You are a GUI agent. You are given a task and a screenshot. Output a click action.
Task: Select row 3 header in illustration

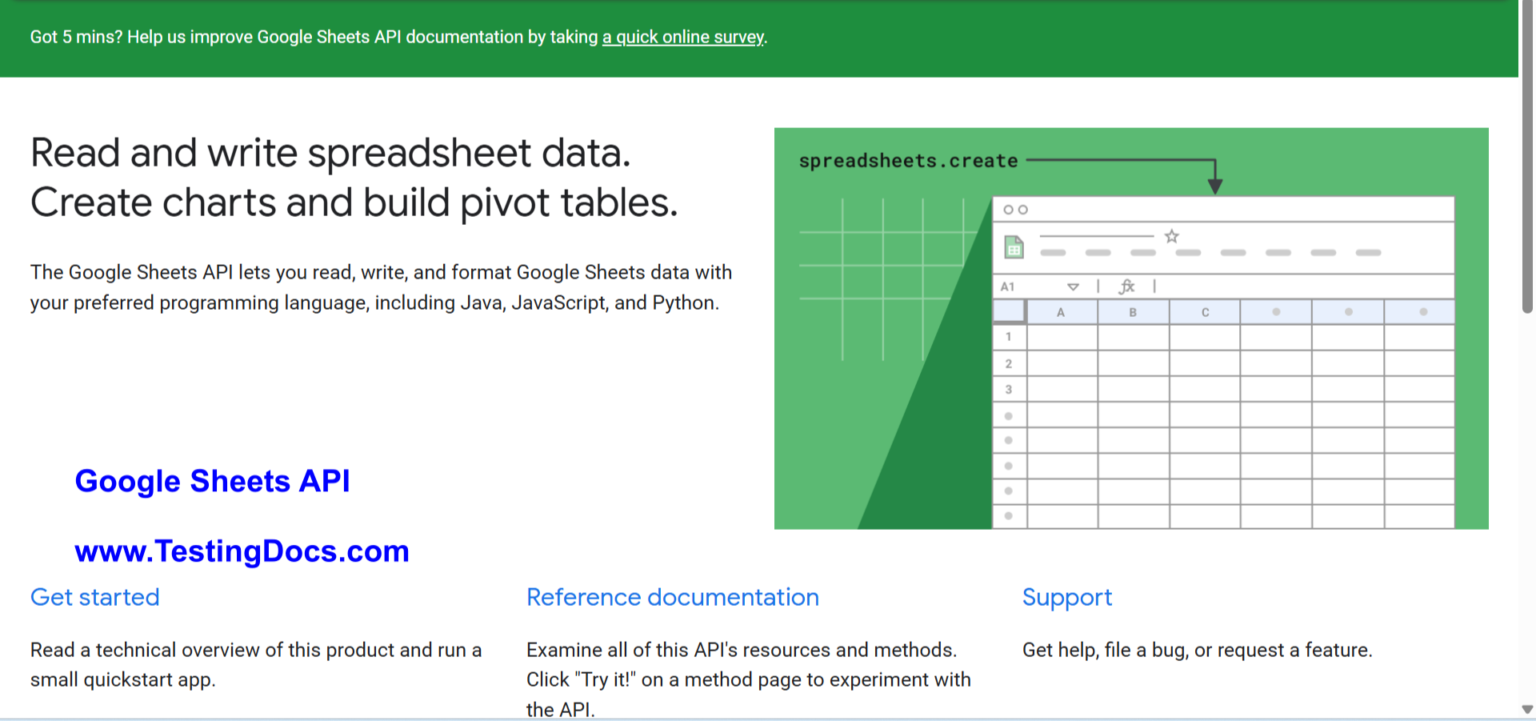pyautogui.click(x=1009, y=389)
